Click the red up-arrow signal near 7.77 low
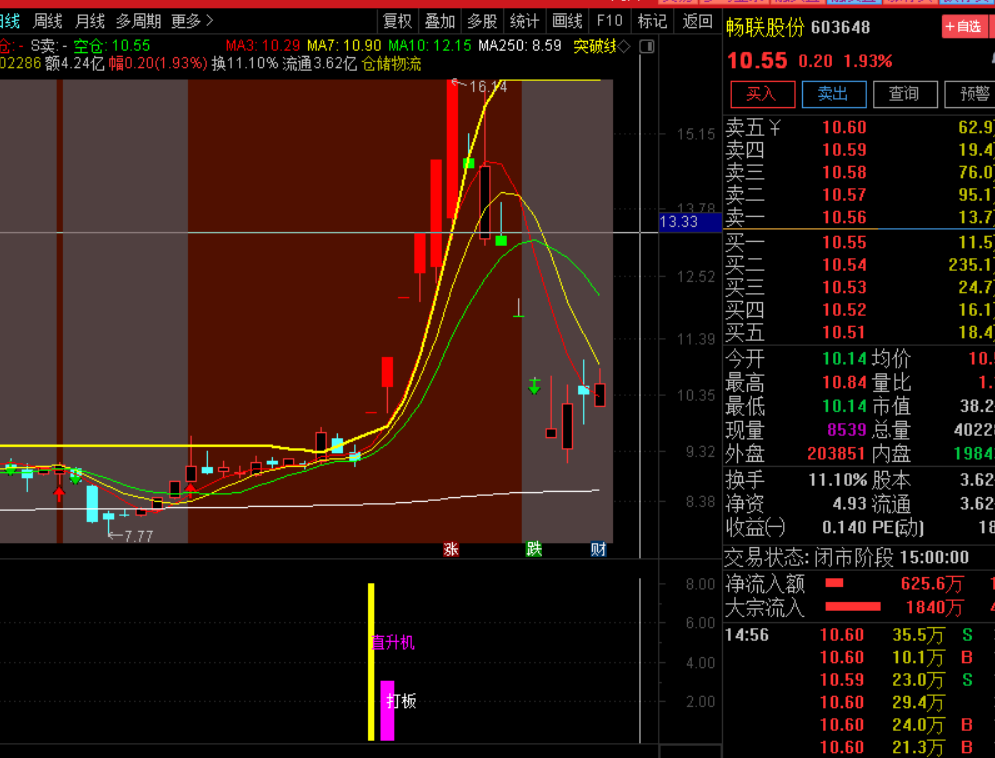 [59, 493]
